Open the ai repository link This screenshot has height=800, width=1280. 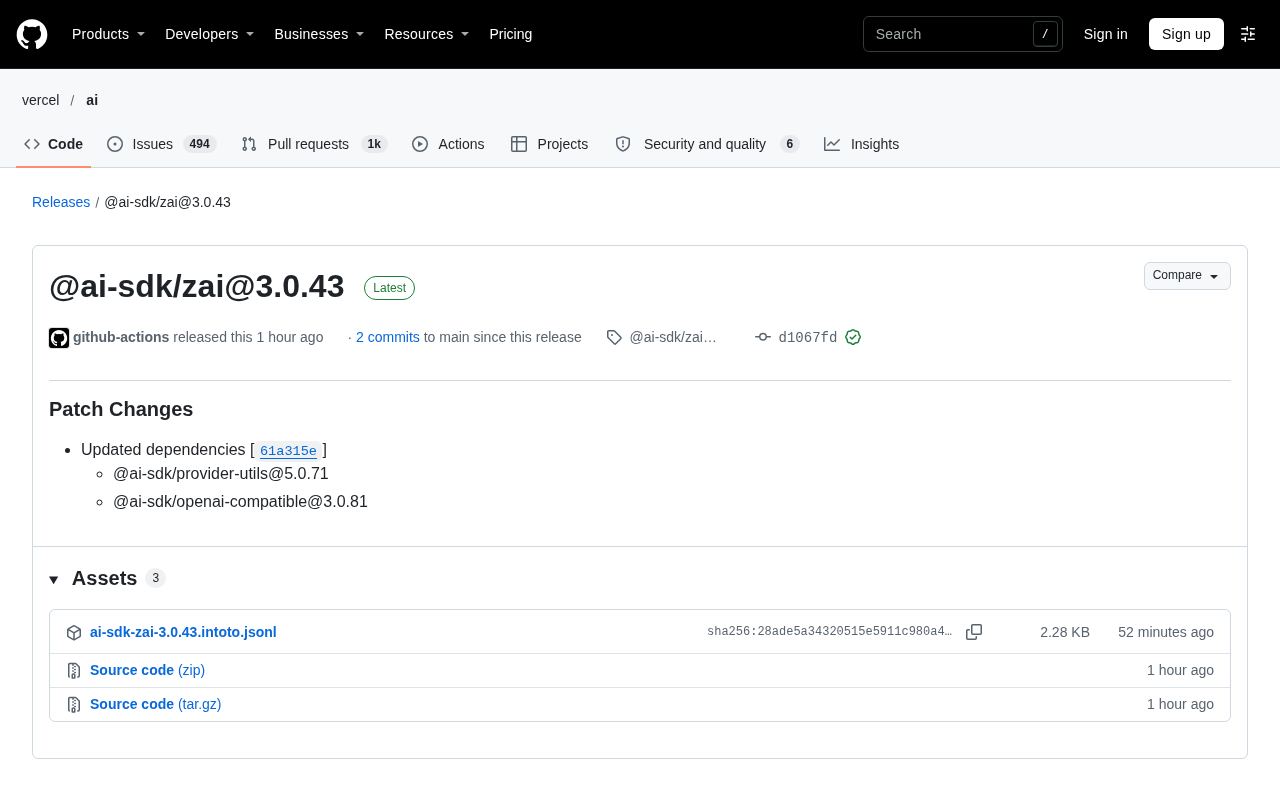(92, 100)
